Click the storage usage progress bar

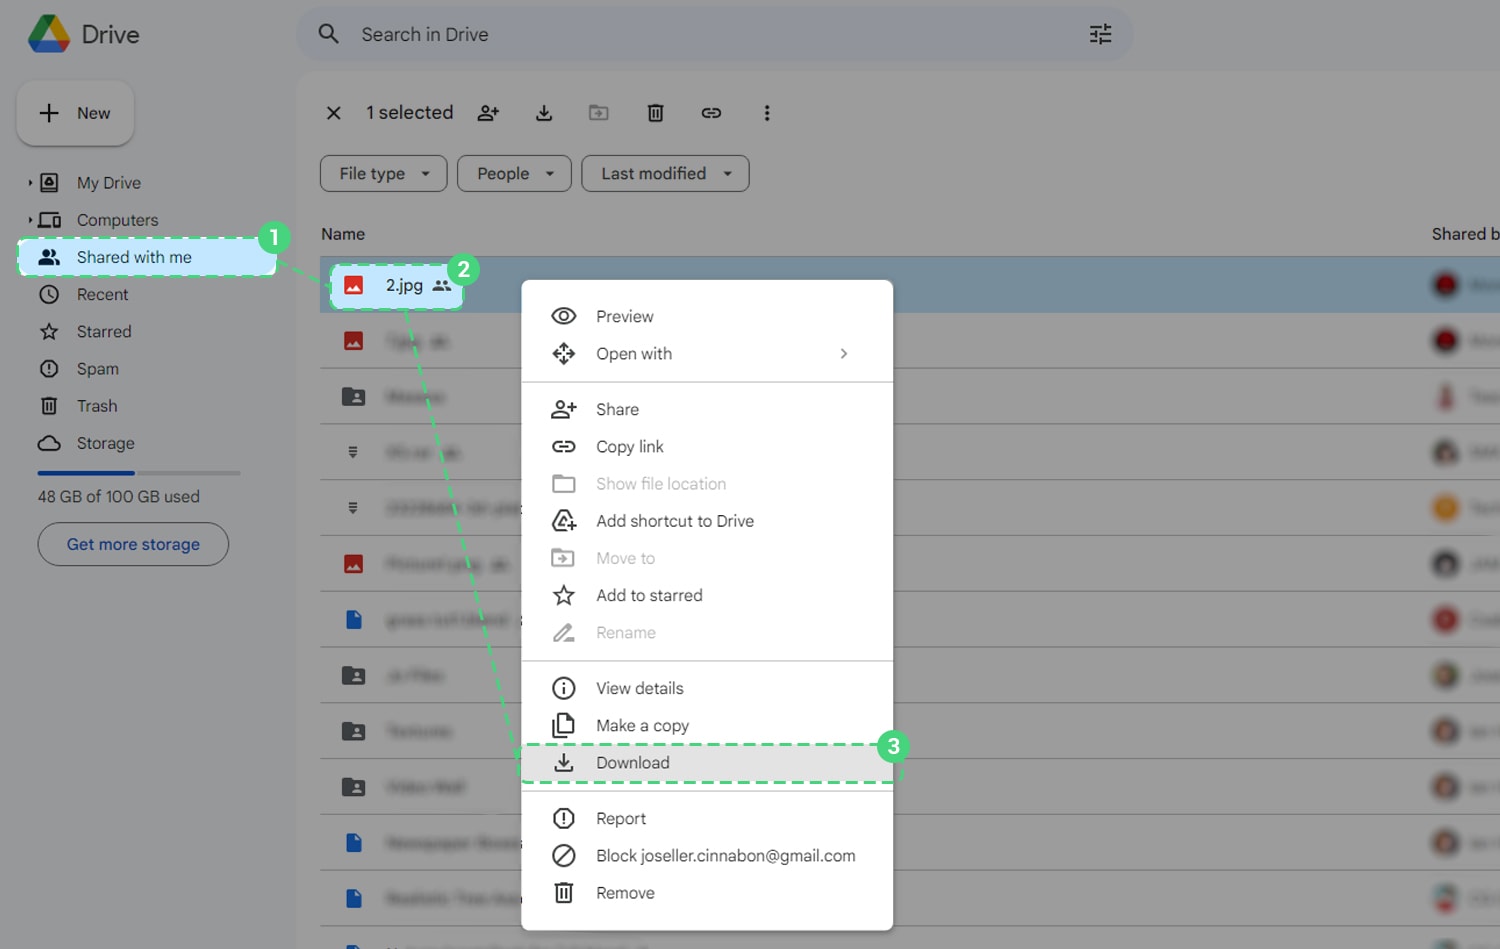click(x=138, y=473)
